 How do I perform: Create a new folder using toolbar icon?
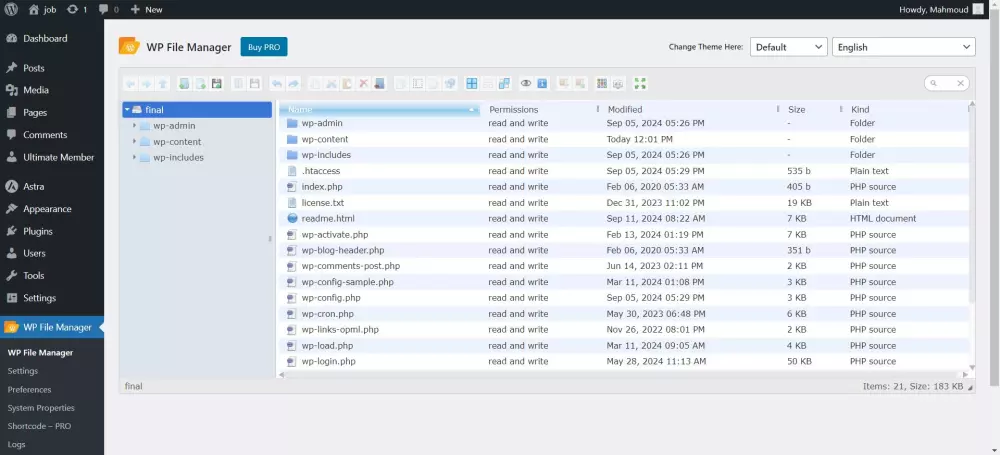(x=184, y=84)
